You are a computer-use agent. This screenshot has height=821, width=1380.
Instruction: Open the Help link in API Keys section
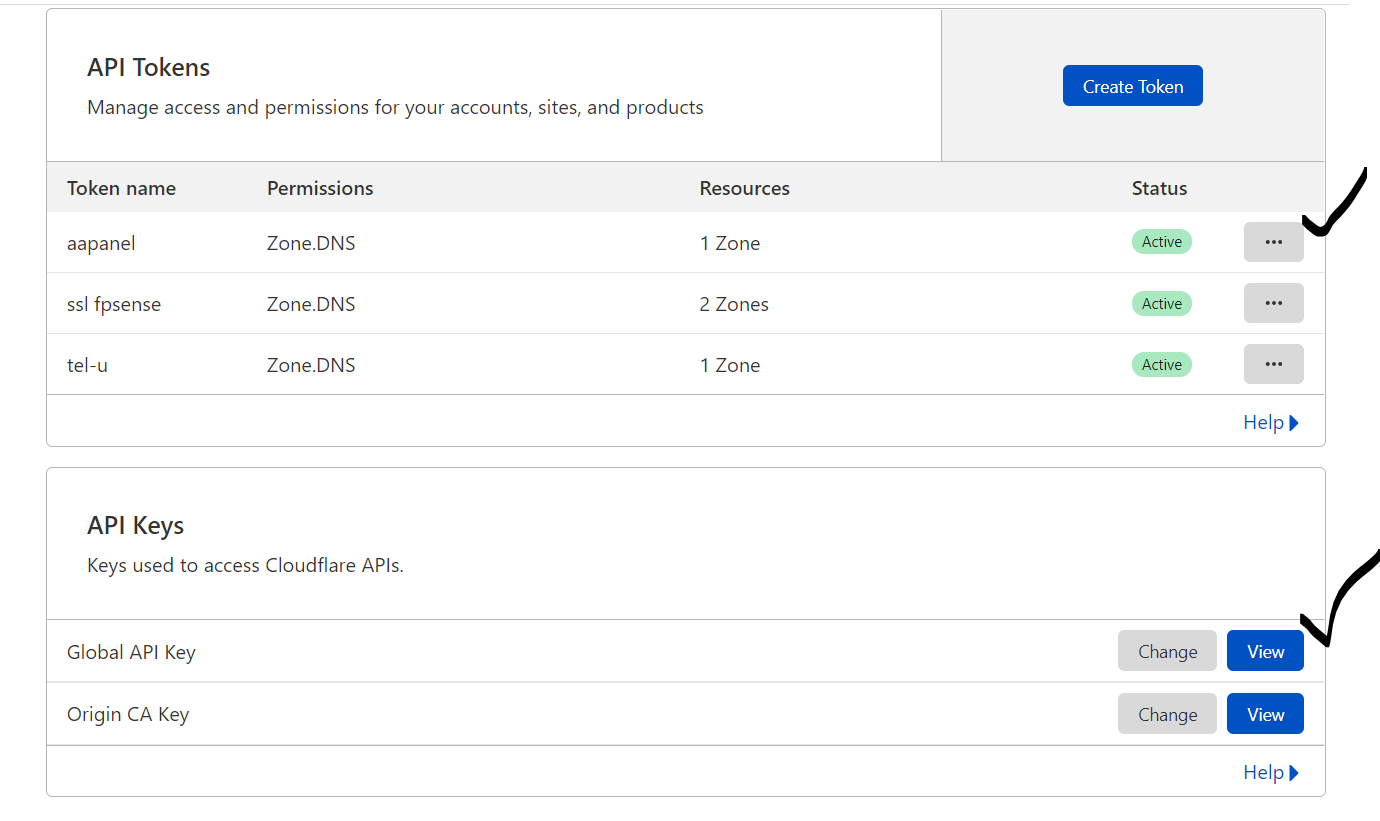(1270, 772)
